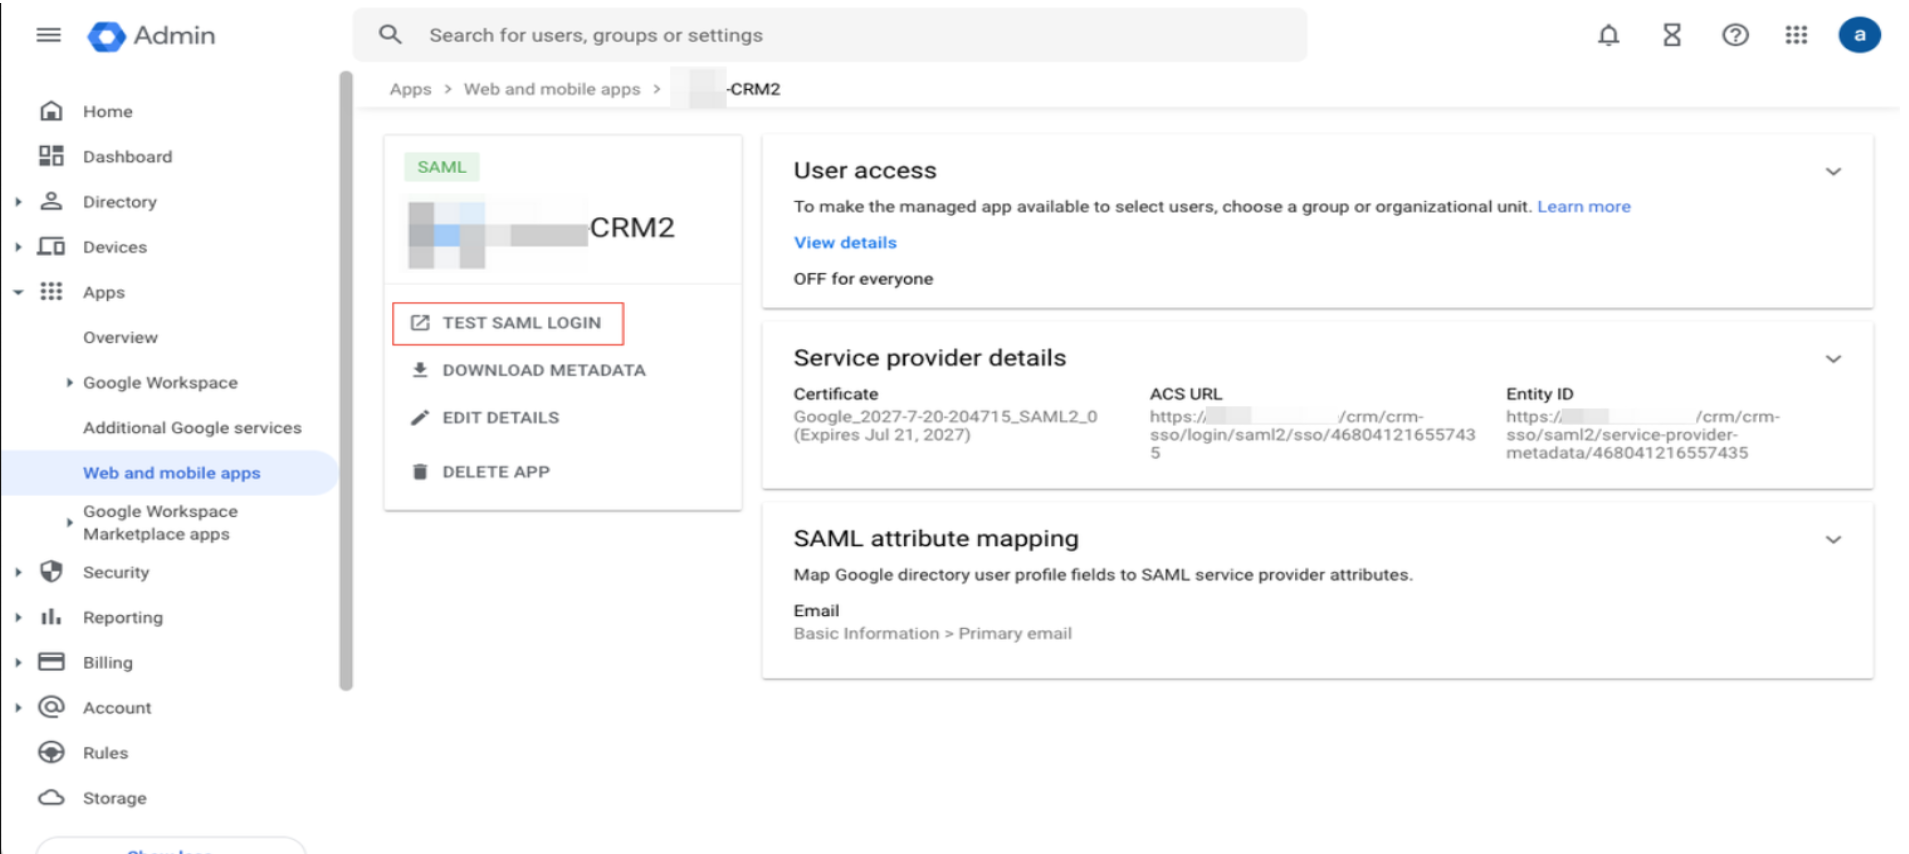
Task: Click TEST SAML LOGIN button
Action: pos(508,323)
